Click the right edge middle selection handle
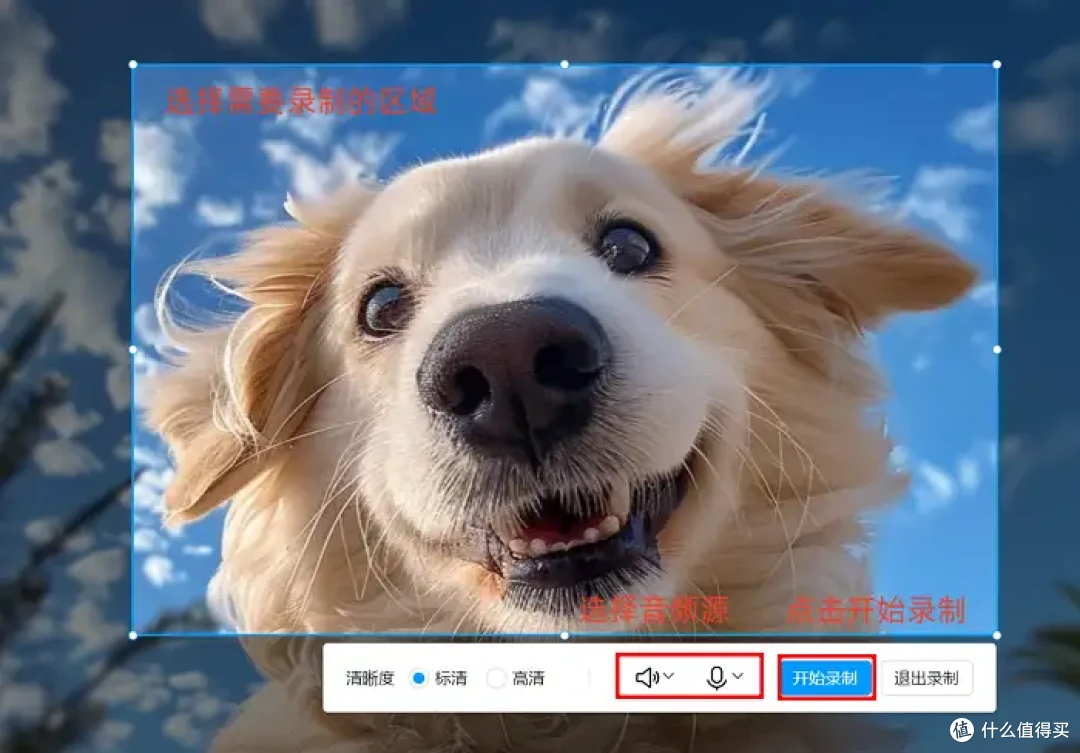This screenshot has width=1080, height=753. point(997,350)
